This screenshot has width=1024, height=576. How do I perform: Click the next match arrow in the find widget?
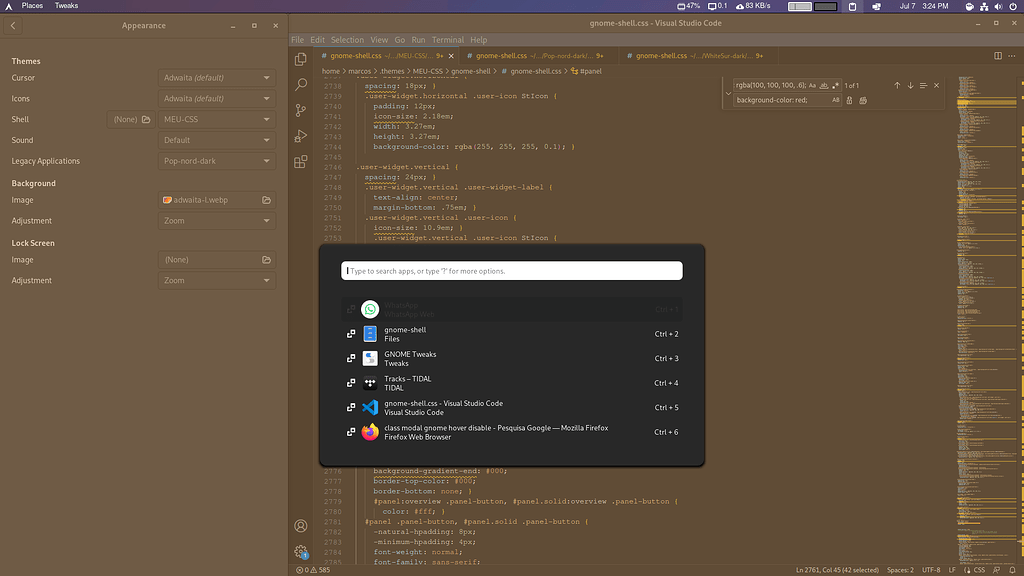tap(910, 85)
